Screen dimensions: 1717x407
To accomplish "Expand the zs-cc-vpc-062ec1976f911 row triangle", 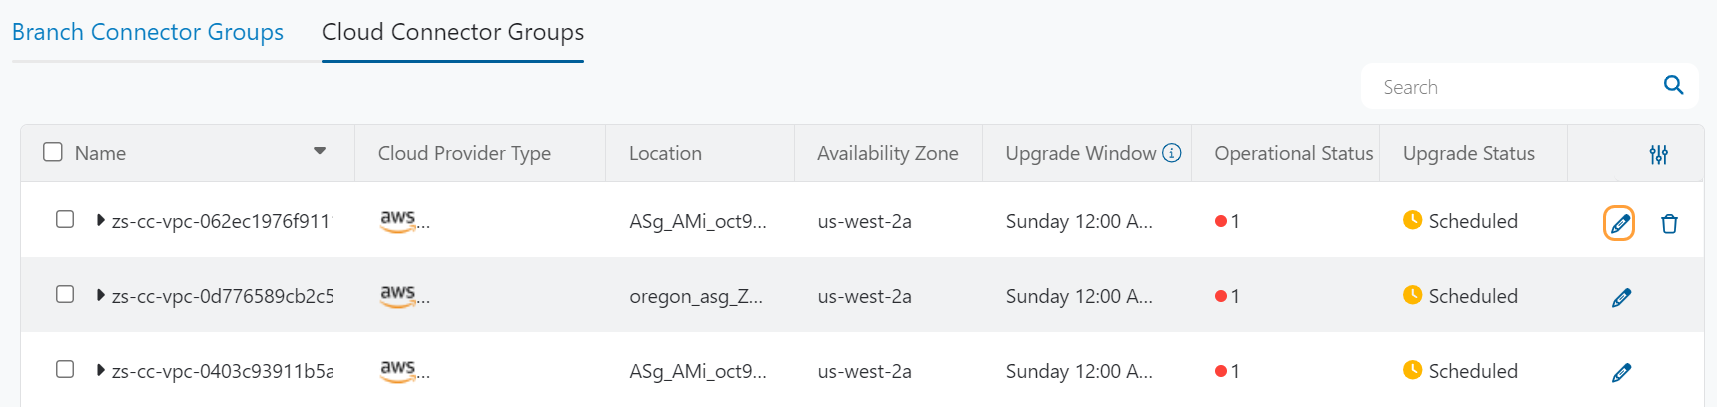I will (100, 220).
